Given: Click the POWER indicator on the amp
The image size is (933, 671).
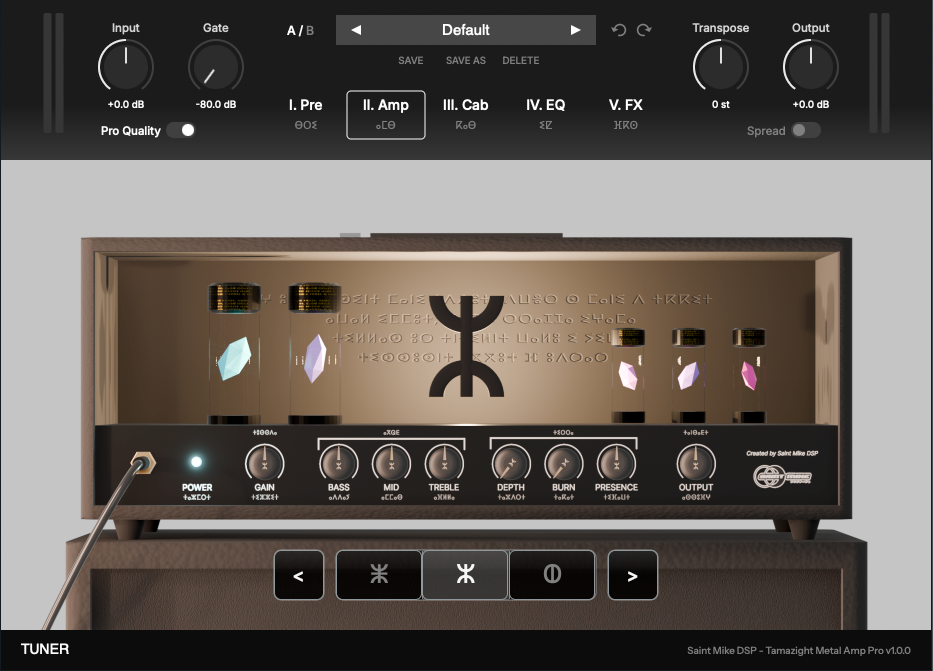Looking at the screenshot, I should click(x=198, y=463).
